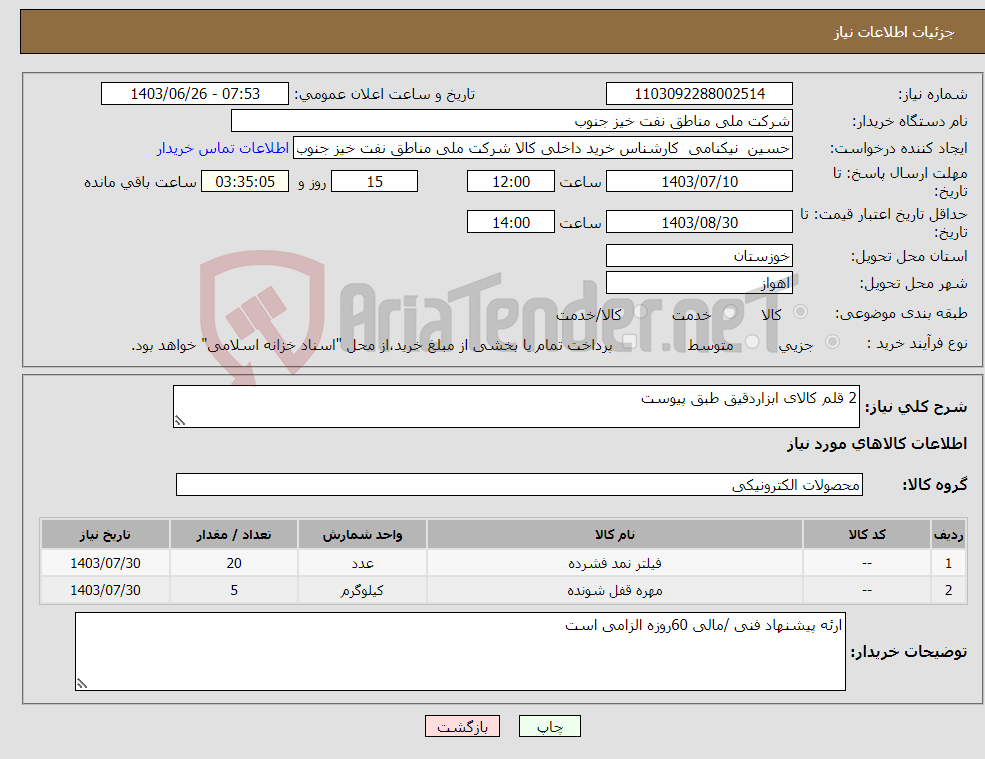Click the validity time field 14:00
Viewport: 985px width, 759px height.
(511, 222)
